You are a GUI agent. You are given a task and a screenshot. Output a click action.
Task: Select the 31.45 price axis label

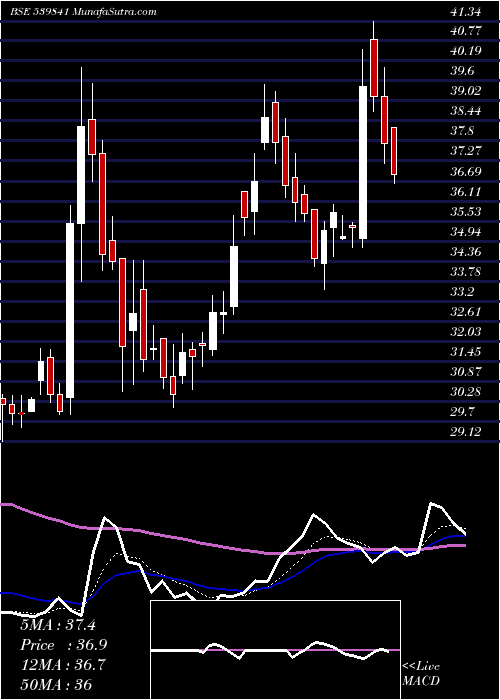[x=466, y=352]
